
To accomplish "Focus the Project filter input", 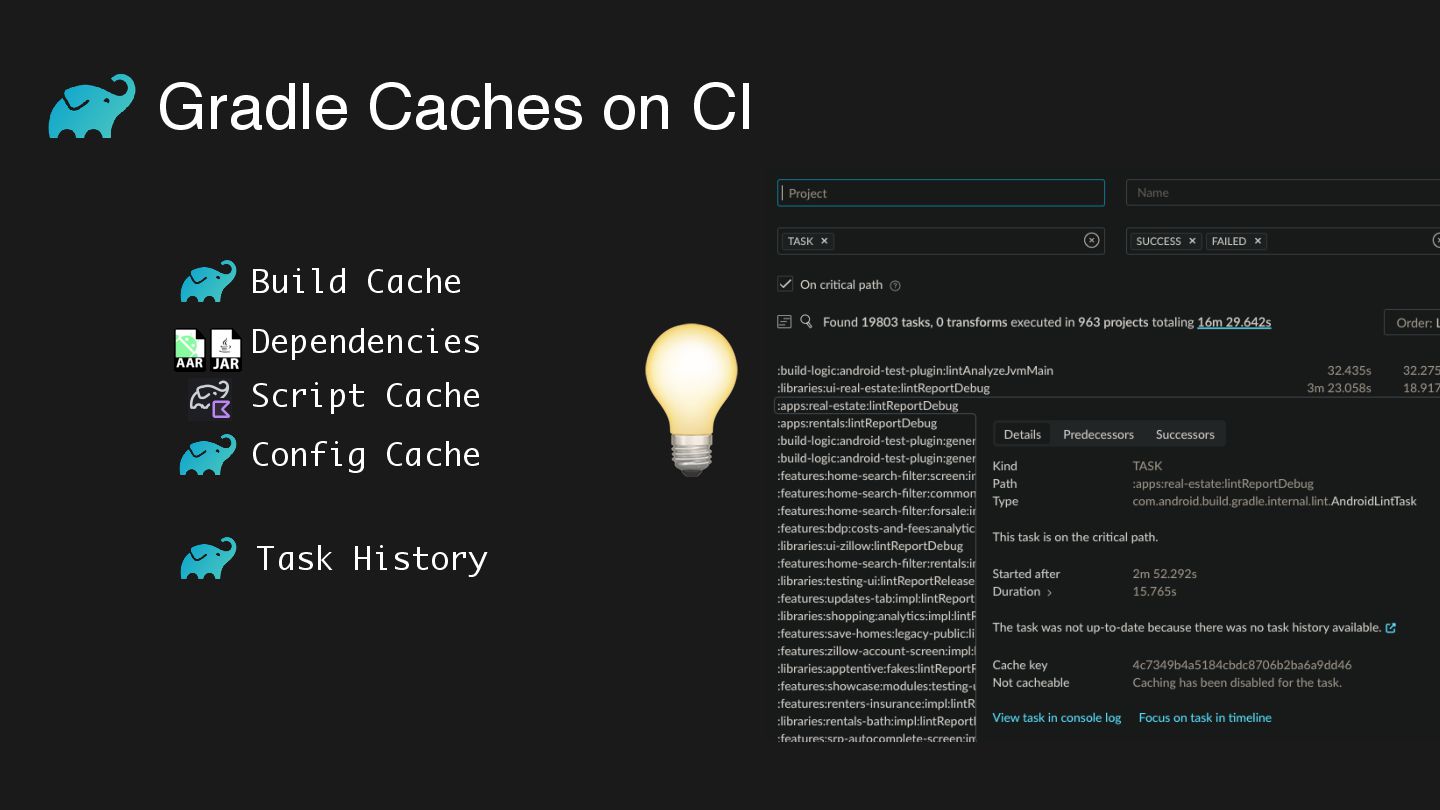I will (x=941, y=193).
